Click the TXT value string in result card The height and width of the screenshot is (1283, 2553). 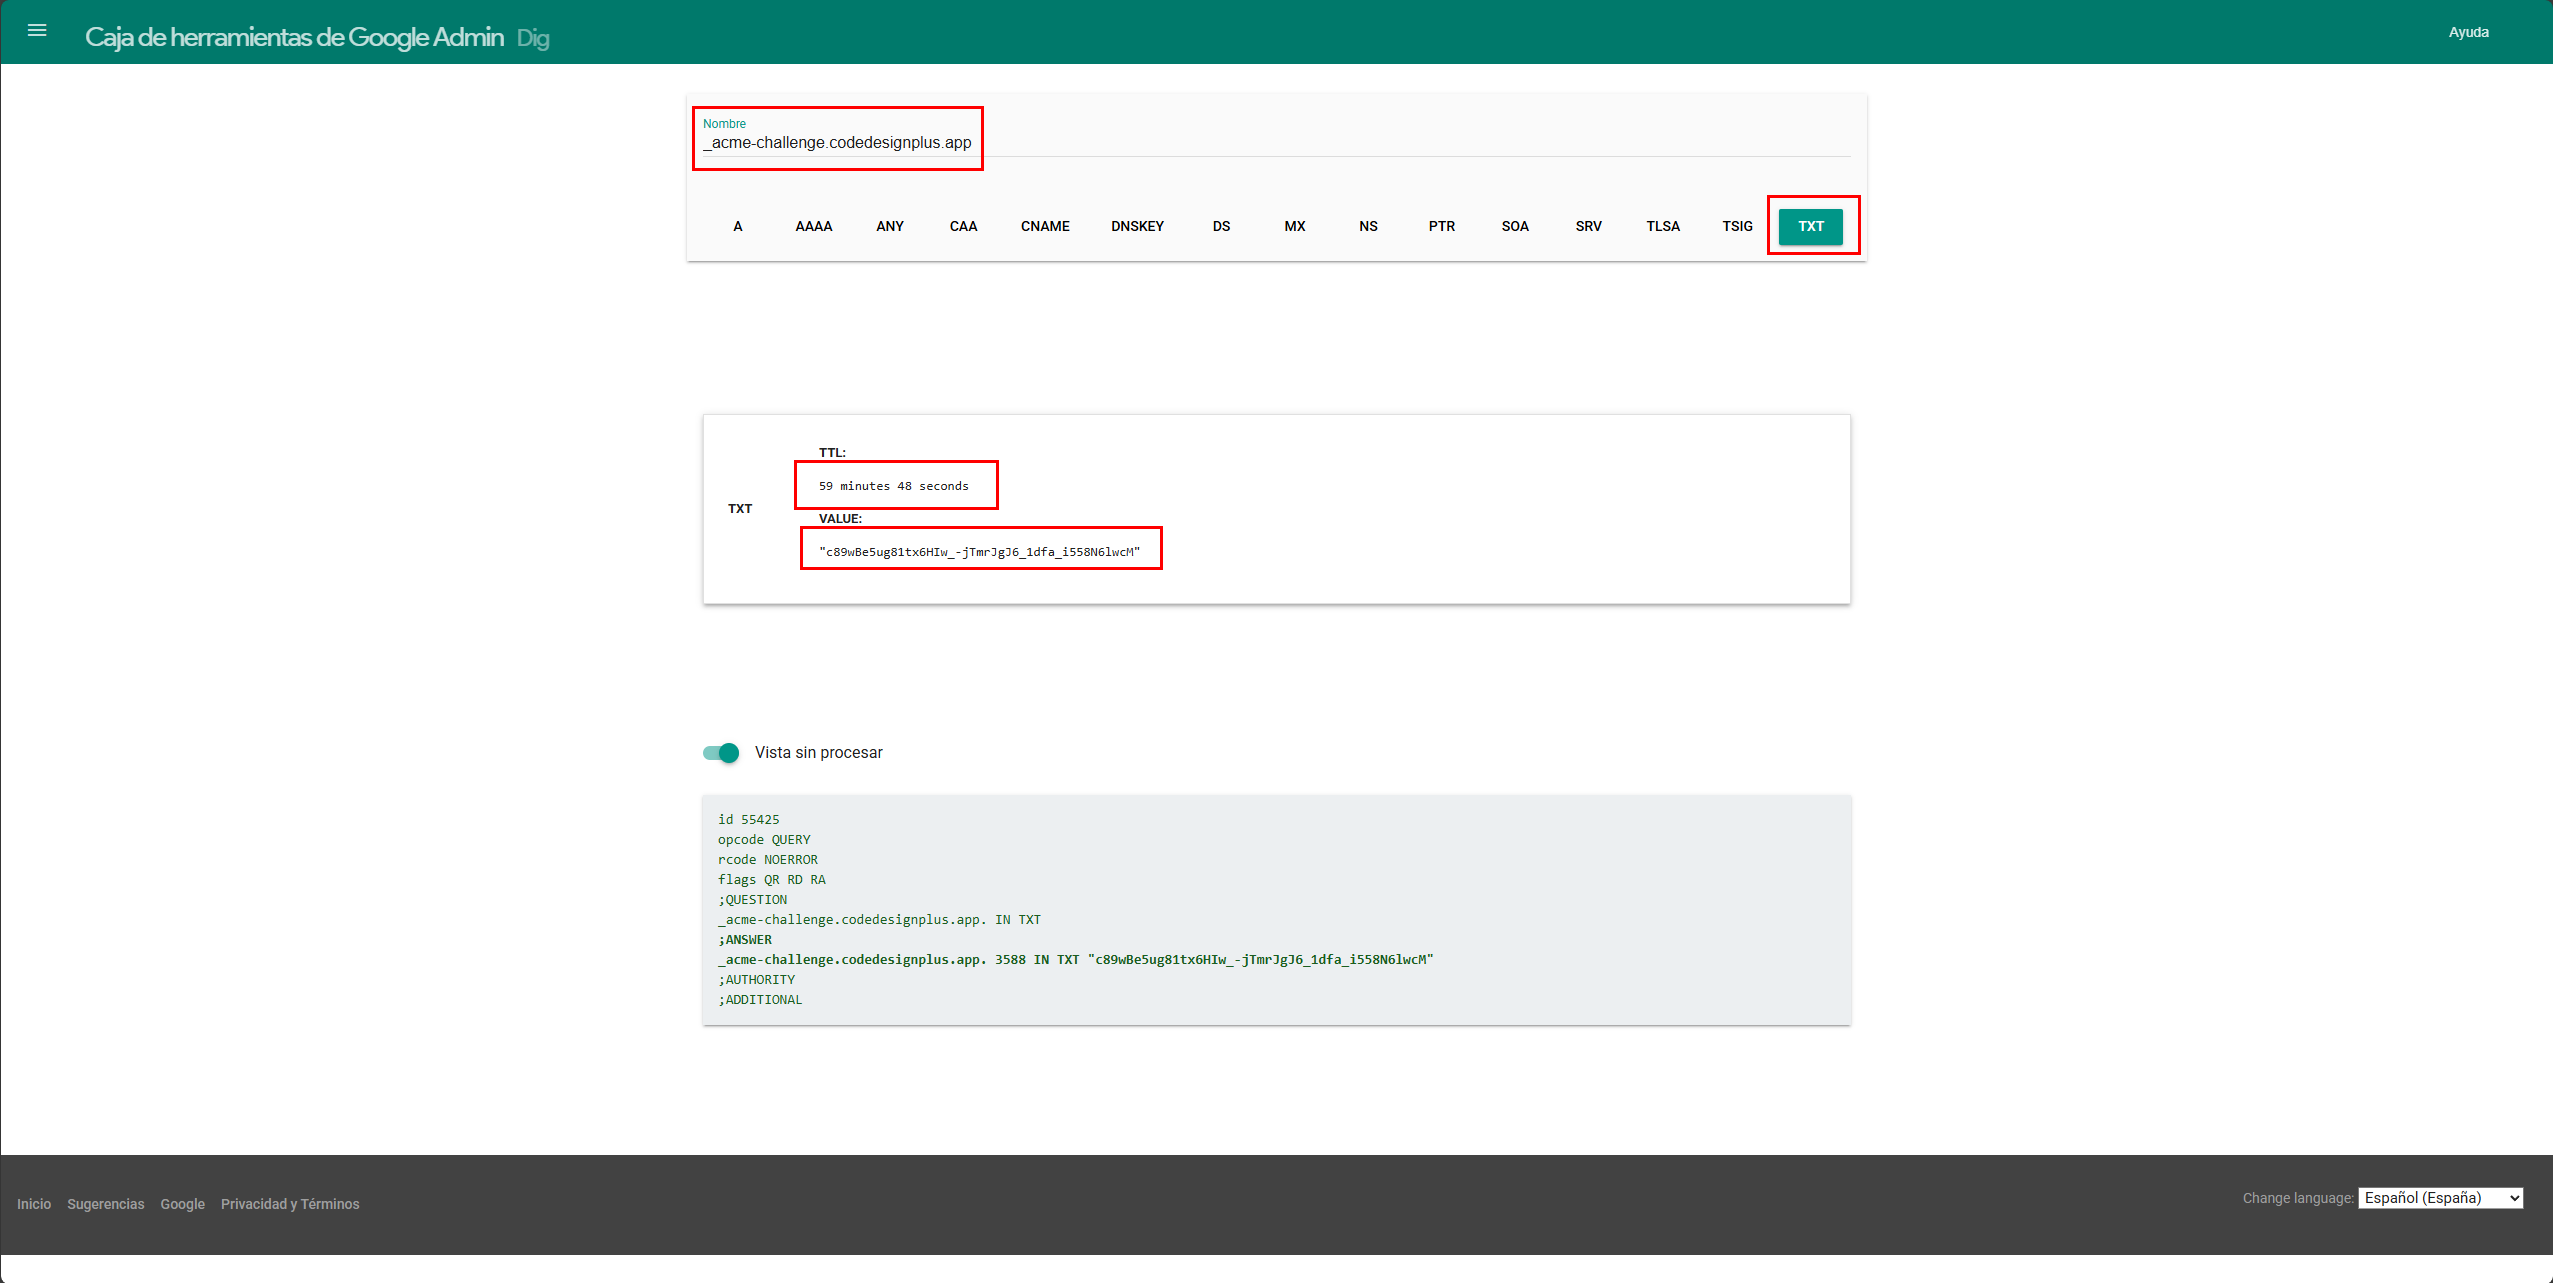[979, 552]
